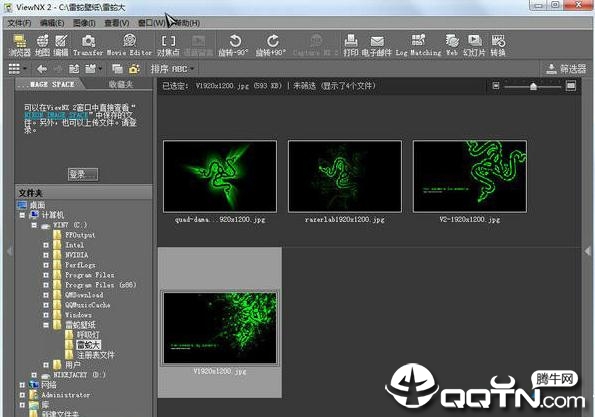Expand the 用户 folder node
The image size is (595, 417).
point(46,365)
